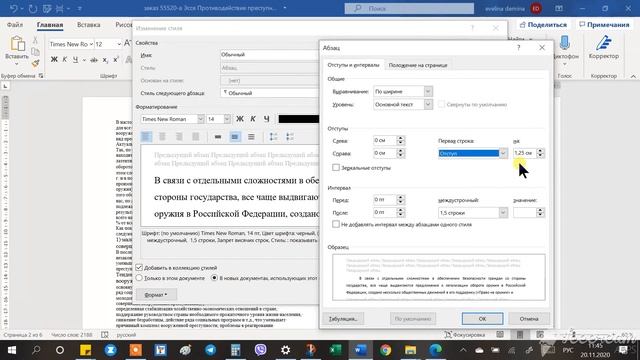Open font name dropdown in style dialog

201,119
